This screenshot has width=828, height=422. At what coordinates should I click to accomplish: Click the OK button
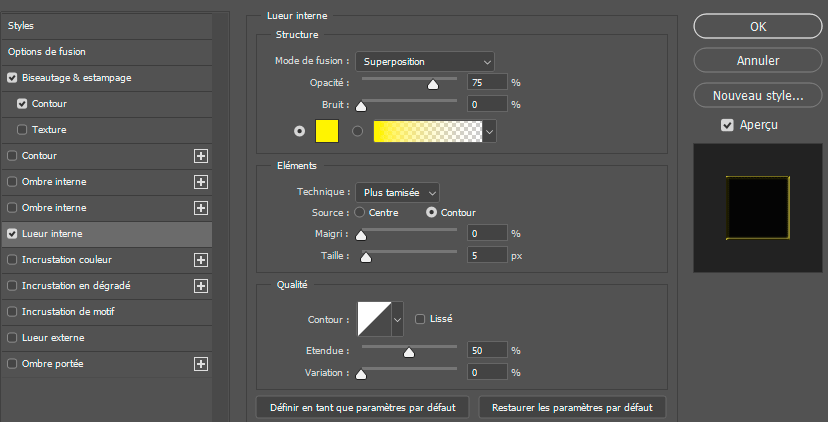(757, 26)
